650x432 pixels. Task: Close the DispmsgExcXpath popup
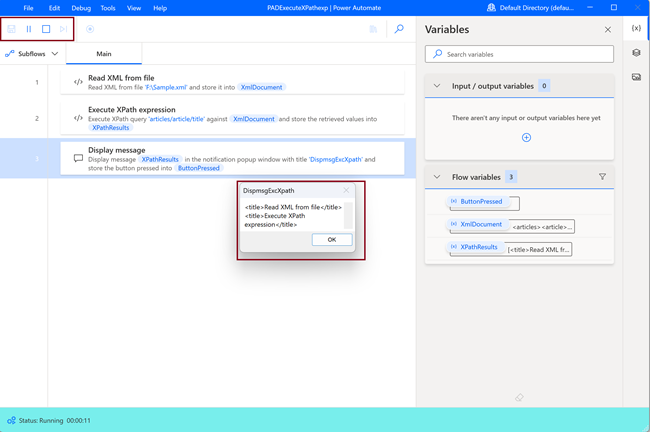click(346, 190)
